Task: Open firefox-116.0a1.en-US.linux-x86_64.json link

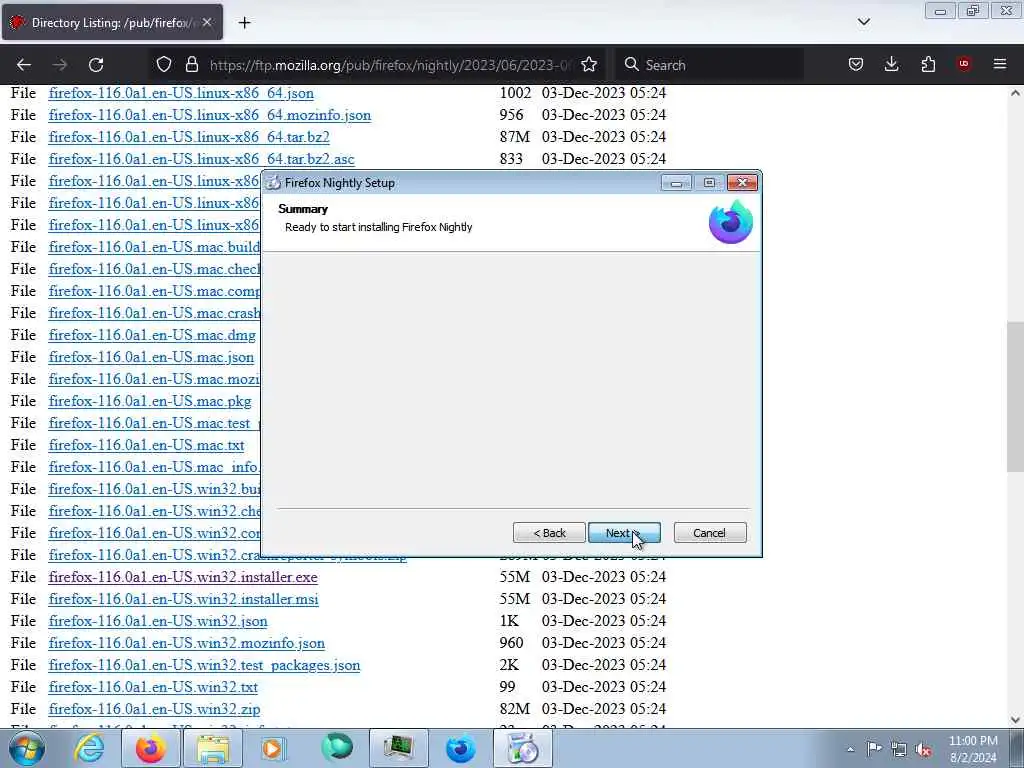Action: [181, 93]
